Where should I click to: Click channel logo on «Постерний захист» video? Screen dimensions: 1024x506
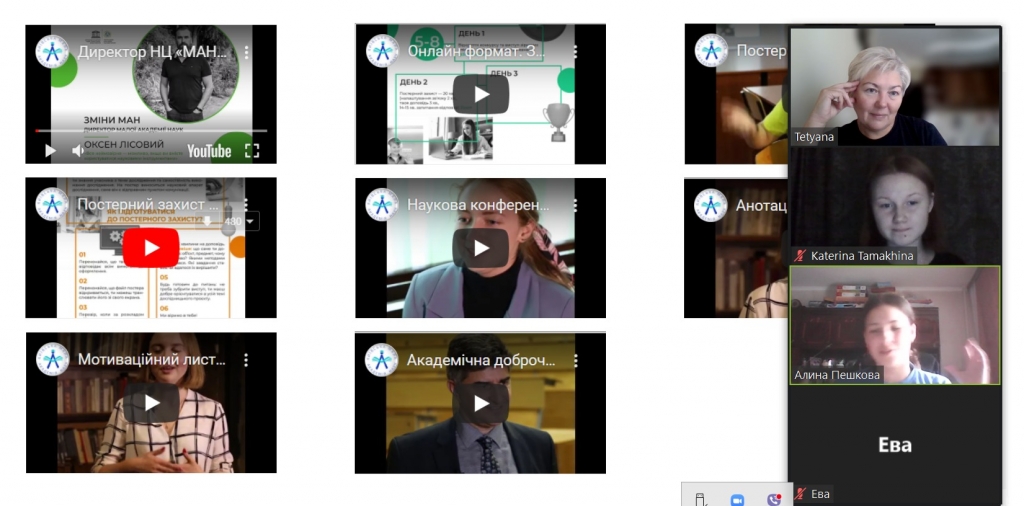click(53, 204)
